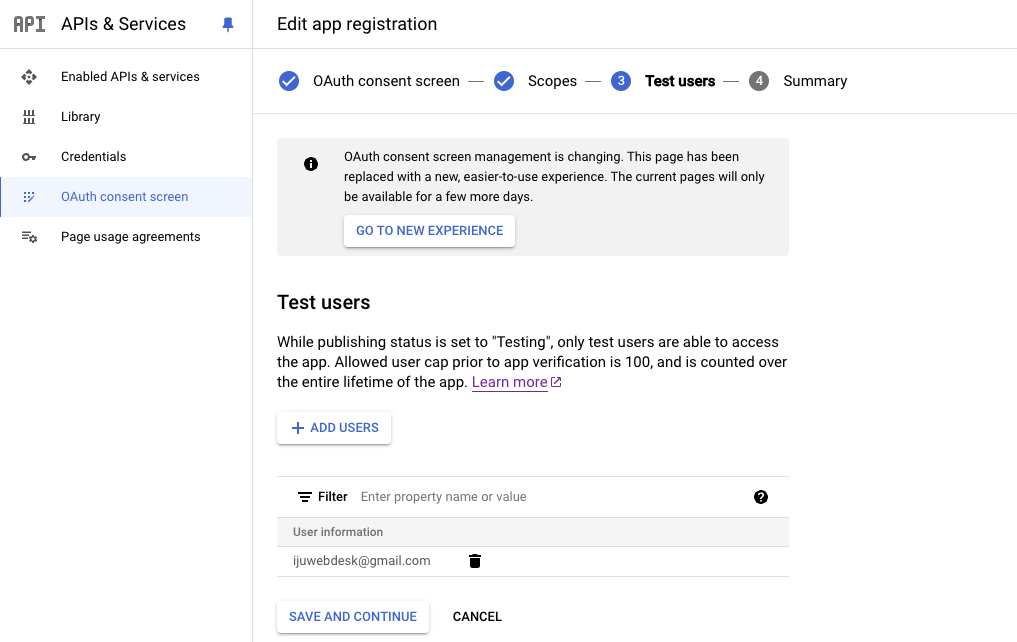Select the Test users step
This screenshot has width=1017, height=642.
pos(680,81)
